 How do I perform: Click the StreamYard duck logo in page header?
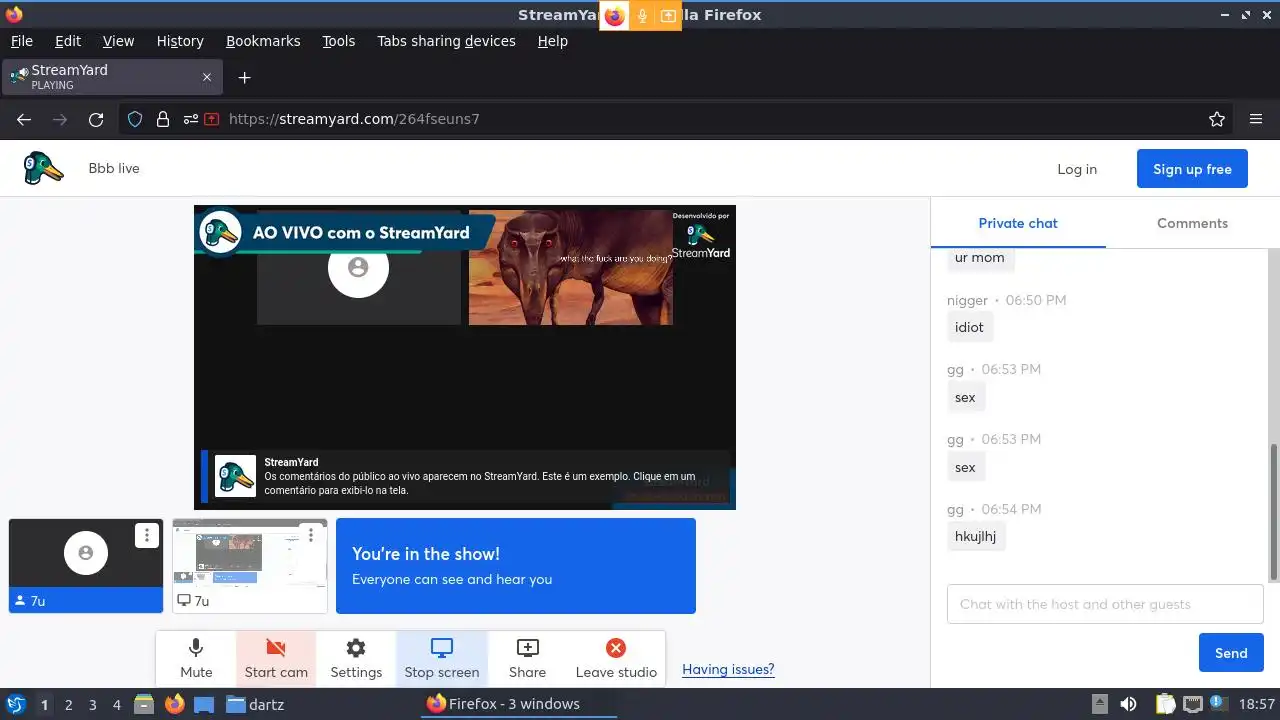click(43, 168)
